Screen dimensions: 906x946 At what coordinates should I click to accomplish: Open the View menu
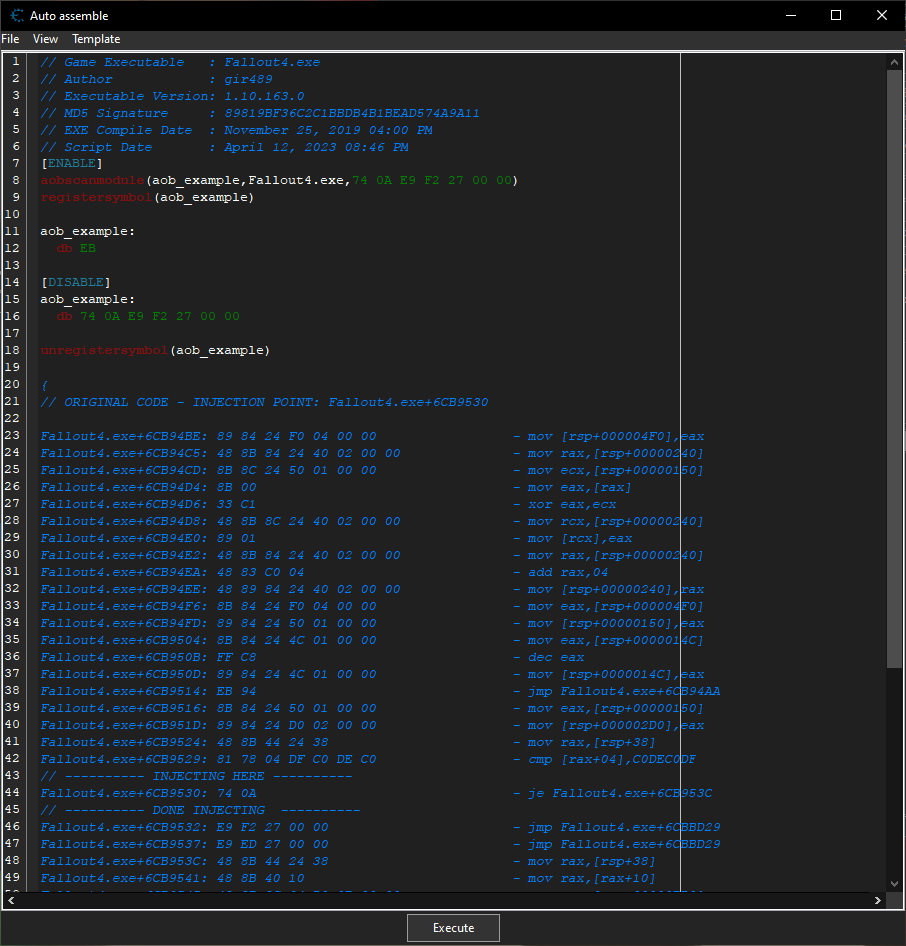[x=45, y=39]
